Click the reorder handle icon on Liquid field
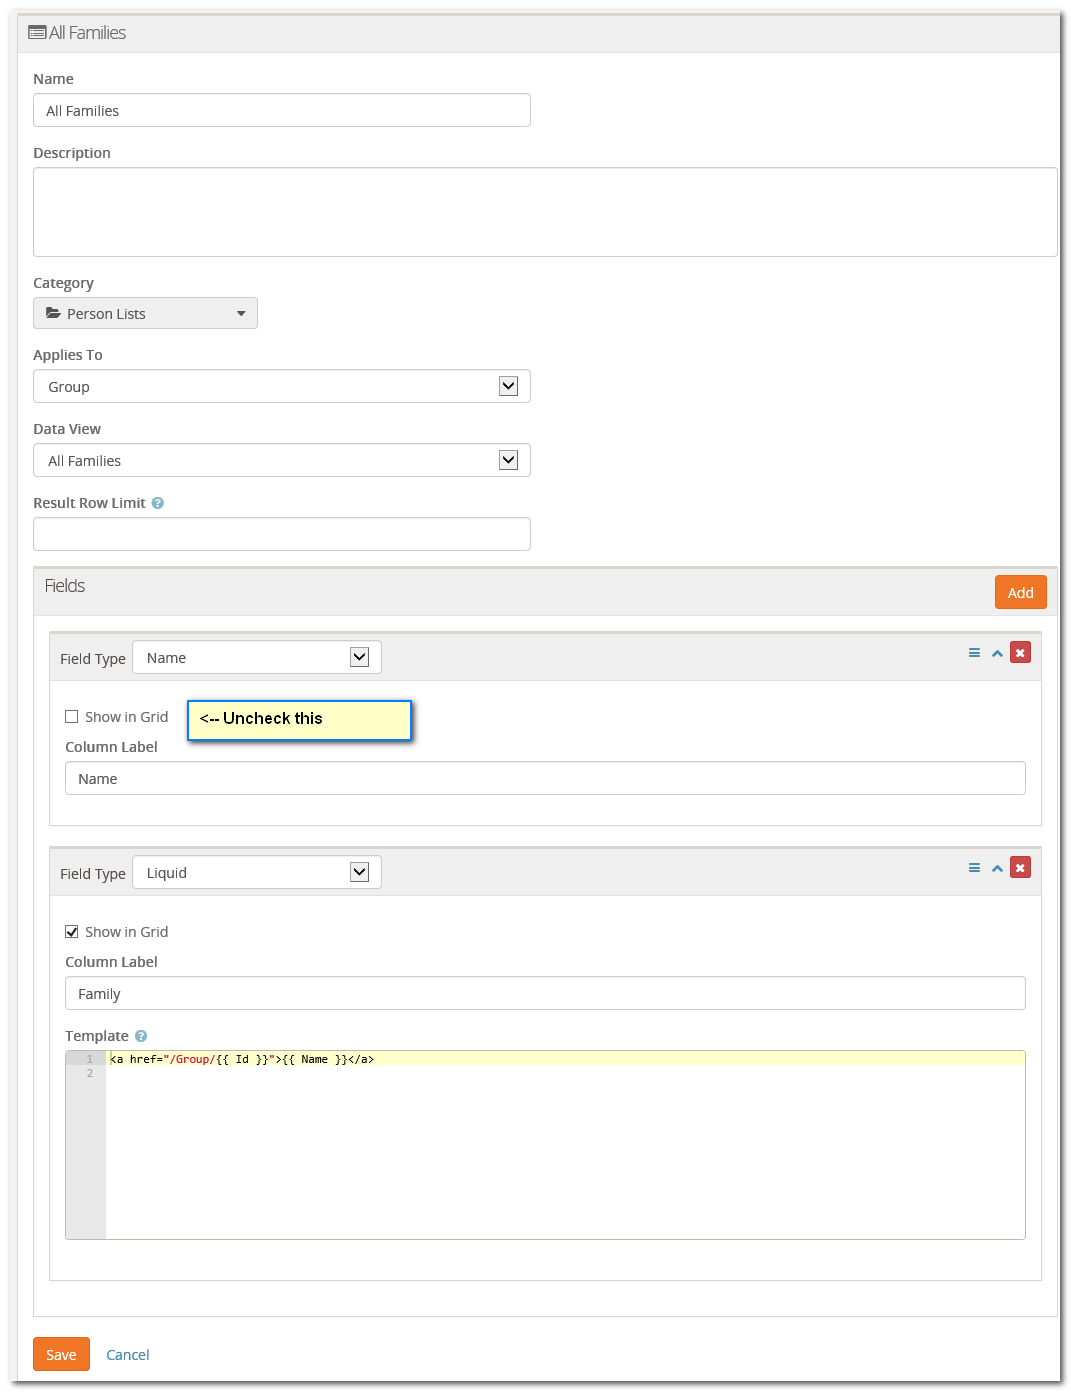The width and height of the screenshot is (1071, 1392). 974,868
